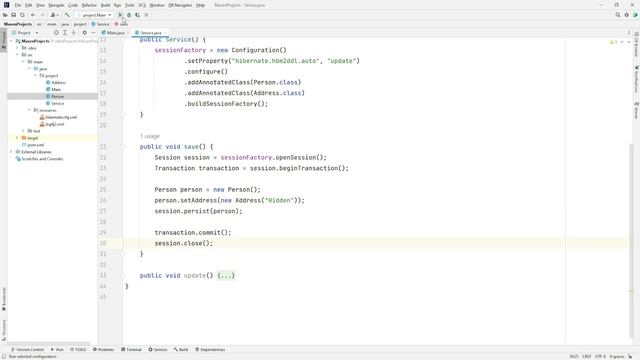Open the Edit menu
The height and width of the screenshot is (360, 640).
click(29, 5)
